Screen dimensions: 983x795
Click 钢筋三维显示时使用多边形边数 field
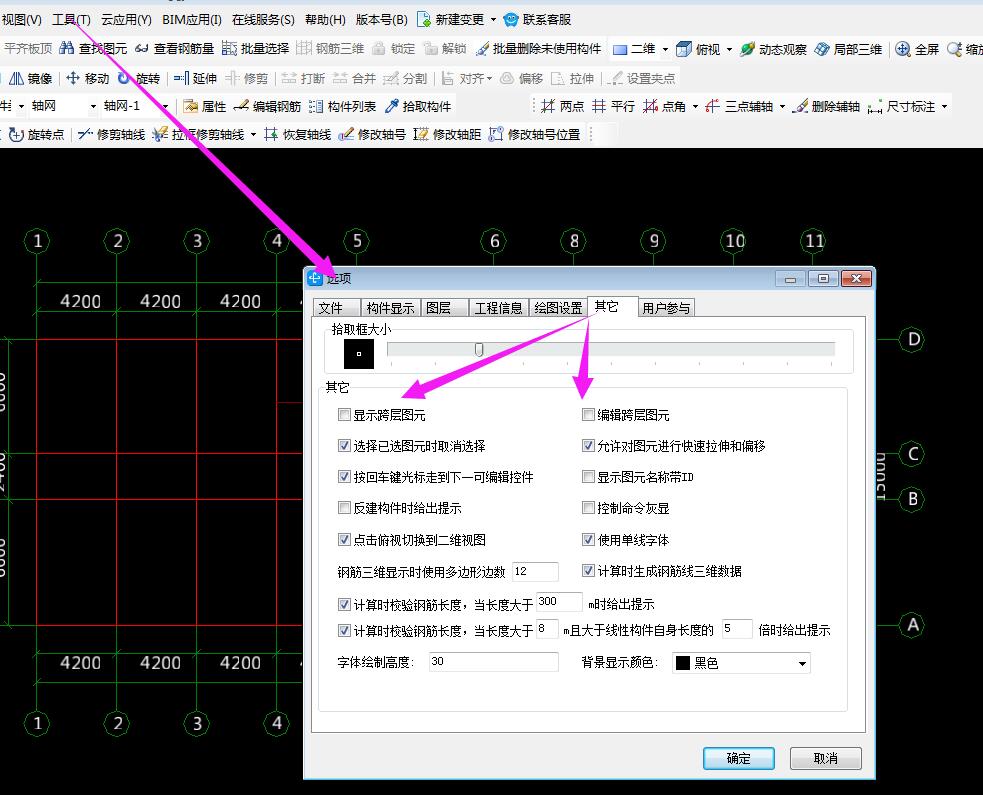(535, 571)
